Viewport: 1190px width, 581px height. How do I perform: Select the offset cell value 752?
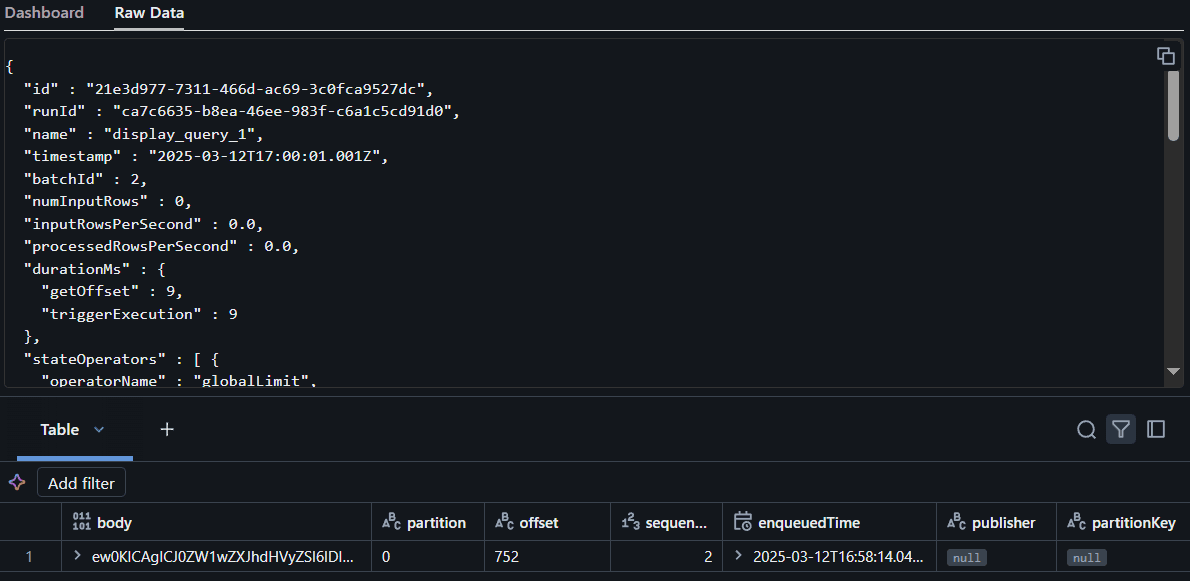(506, 557)
